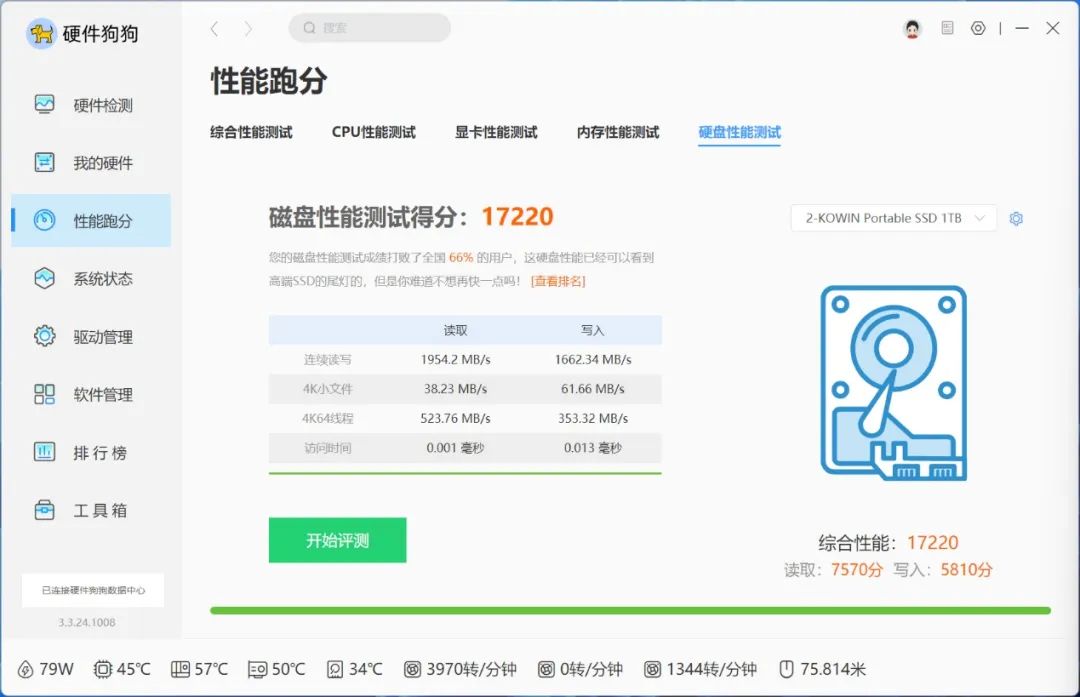Click the GPU temperature 50°C icon
1080x697 pixels.
pyautogui.click(x=257, y=669)
